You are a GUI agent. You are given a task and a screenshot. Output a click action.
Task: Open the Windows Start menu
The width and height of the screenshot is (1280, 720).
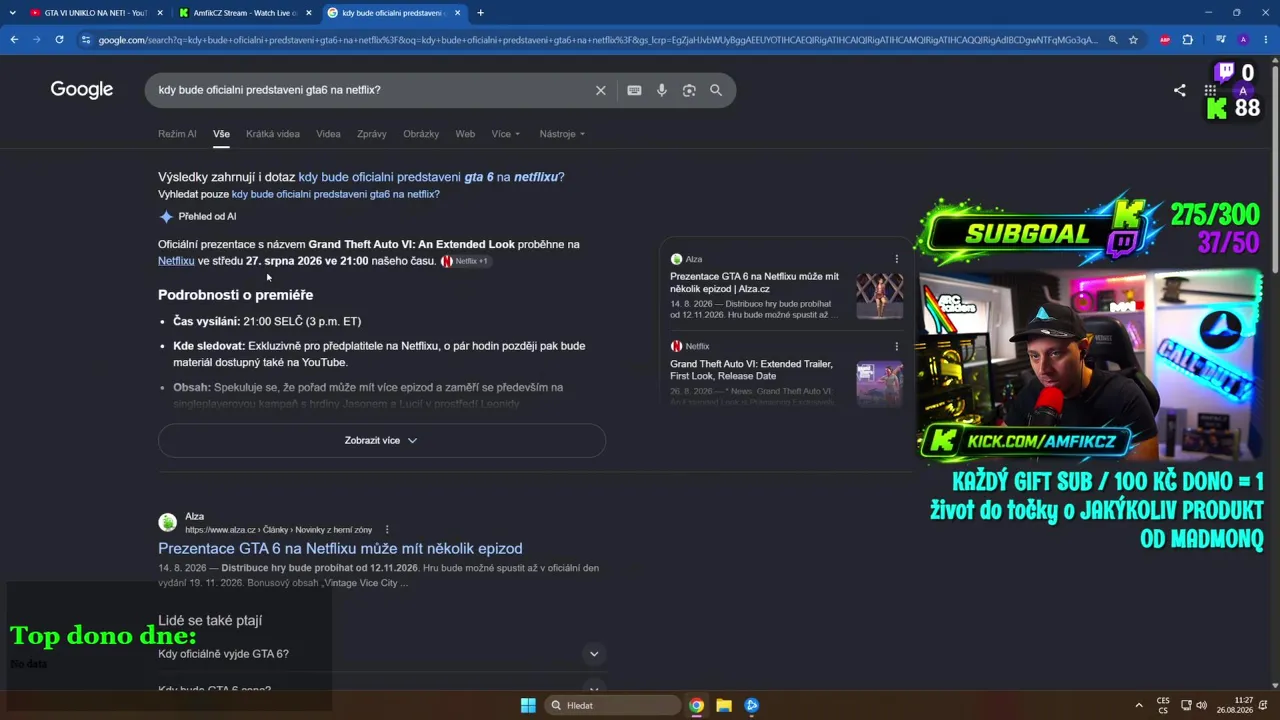[528, 705]
